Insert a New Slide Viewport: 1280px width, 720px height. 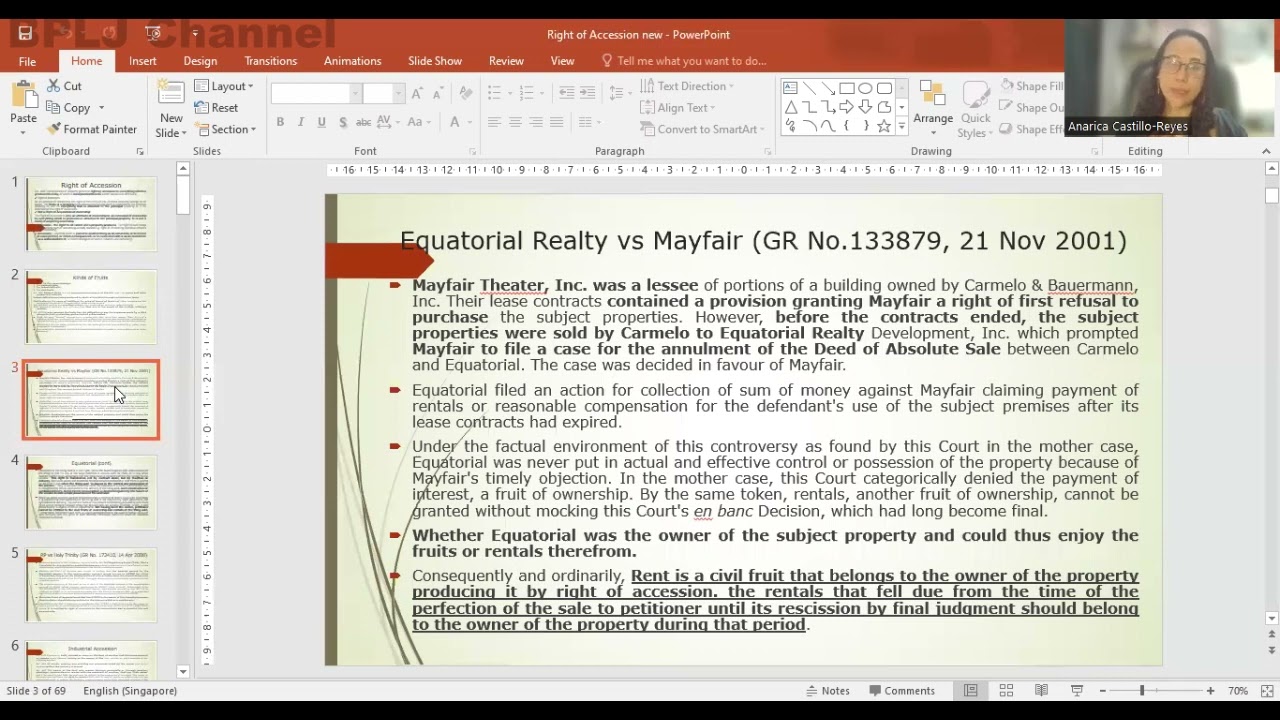(x=171, y=110)
